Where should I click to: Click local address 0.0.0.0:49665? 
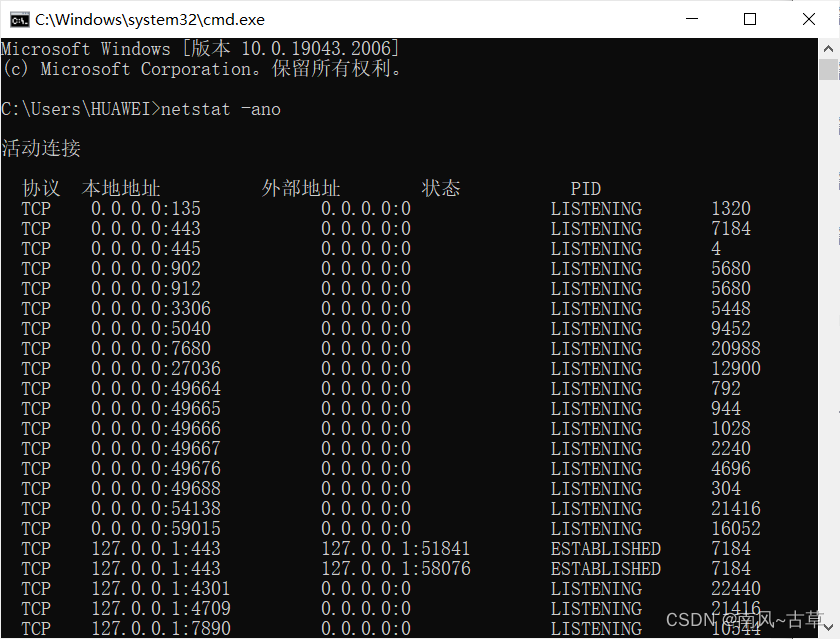(x=156, y=409)
